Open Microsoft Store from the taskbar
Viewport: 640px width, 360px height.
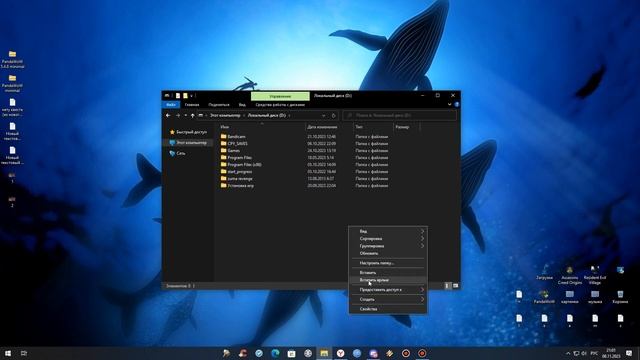(x=291, y=353)
